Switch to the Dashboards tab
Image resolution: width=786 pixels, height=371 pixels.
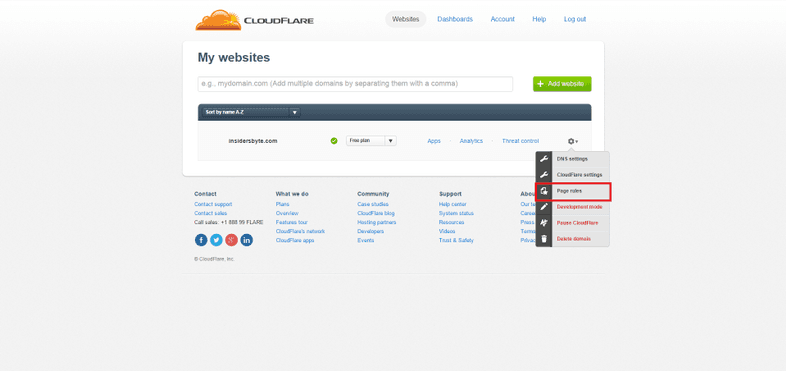pos(455,19)
